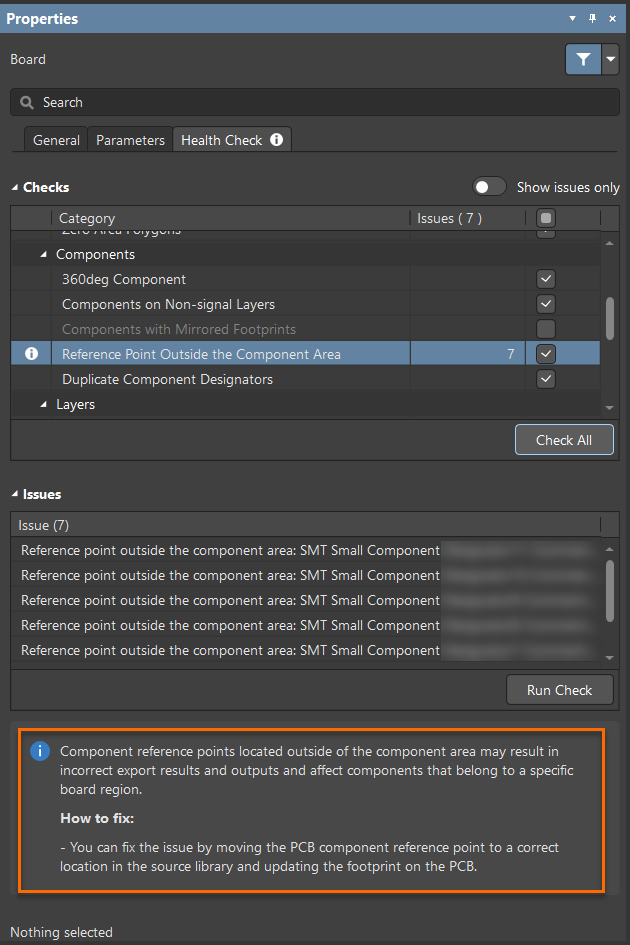Viewport: 630px width, 945px height.
Task: Click in the Search field
Action: 320,103
